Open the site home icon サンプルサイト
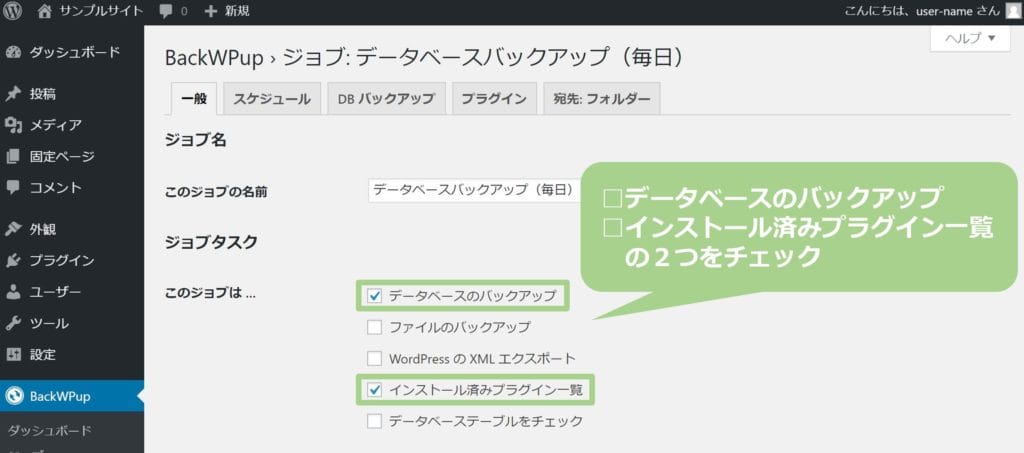Viewport: 1024px width, 453px height. pyautogui.click(x=44, y=11)
